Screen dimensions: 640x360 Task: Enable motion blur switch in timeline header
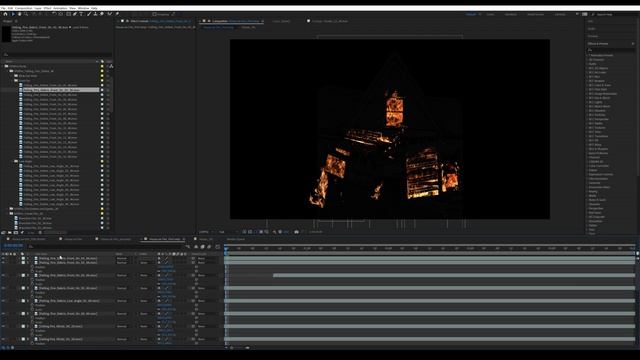pos(209,247)
